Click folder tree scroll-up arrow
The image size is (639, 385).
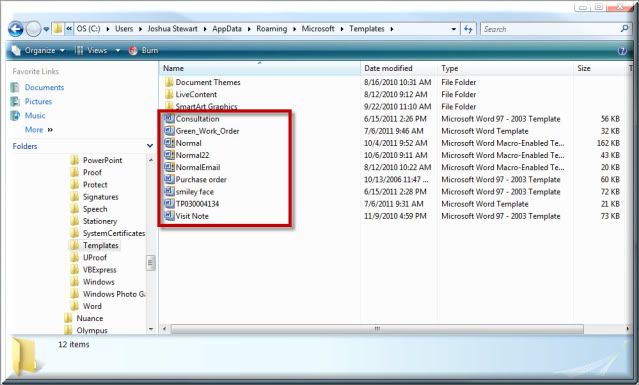(151, 160)
